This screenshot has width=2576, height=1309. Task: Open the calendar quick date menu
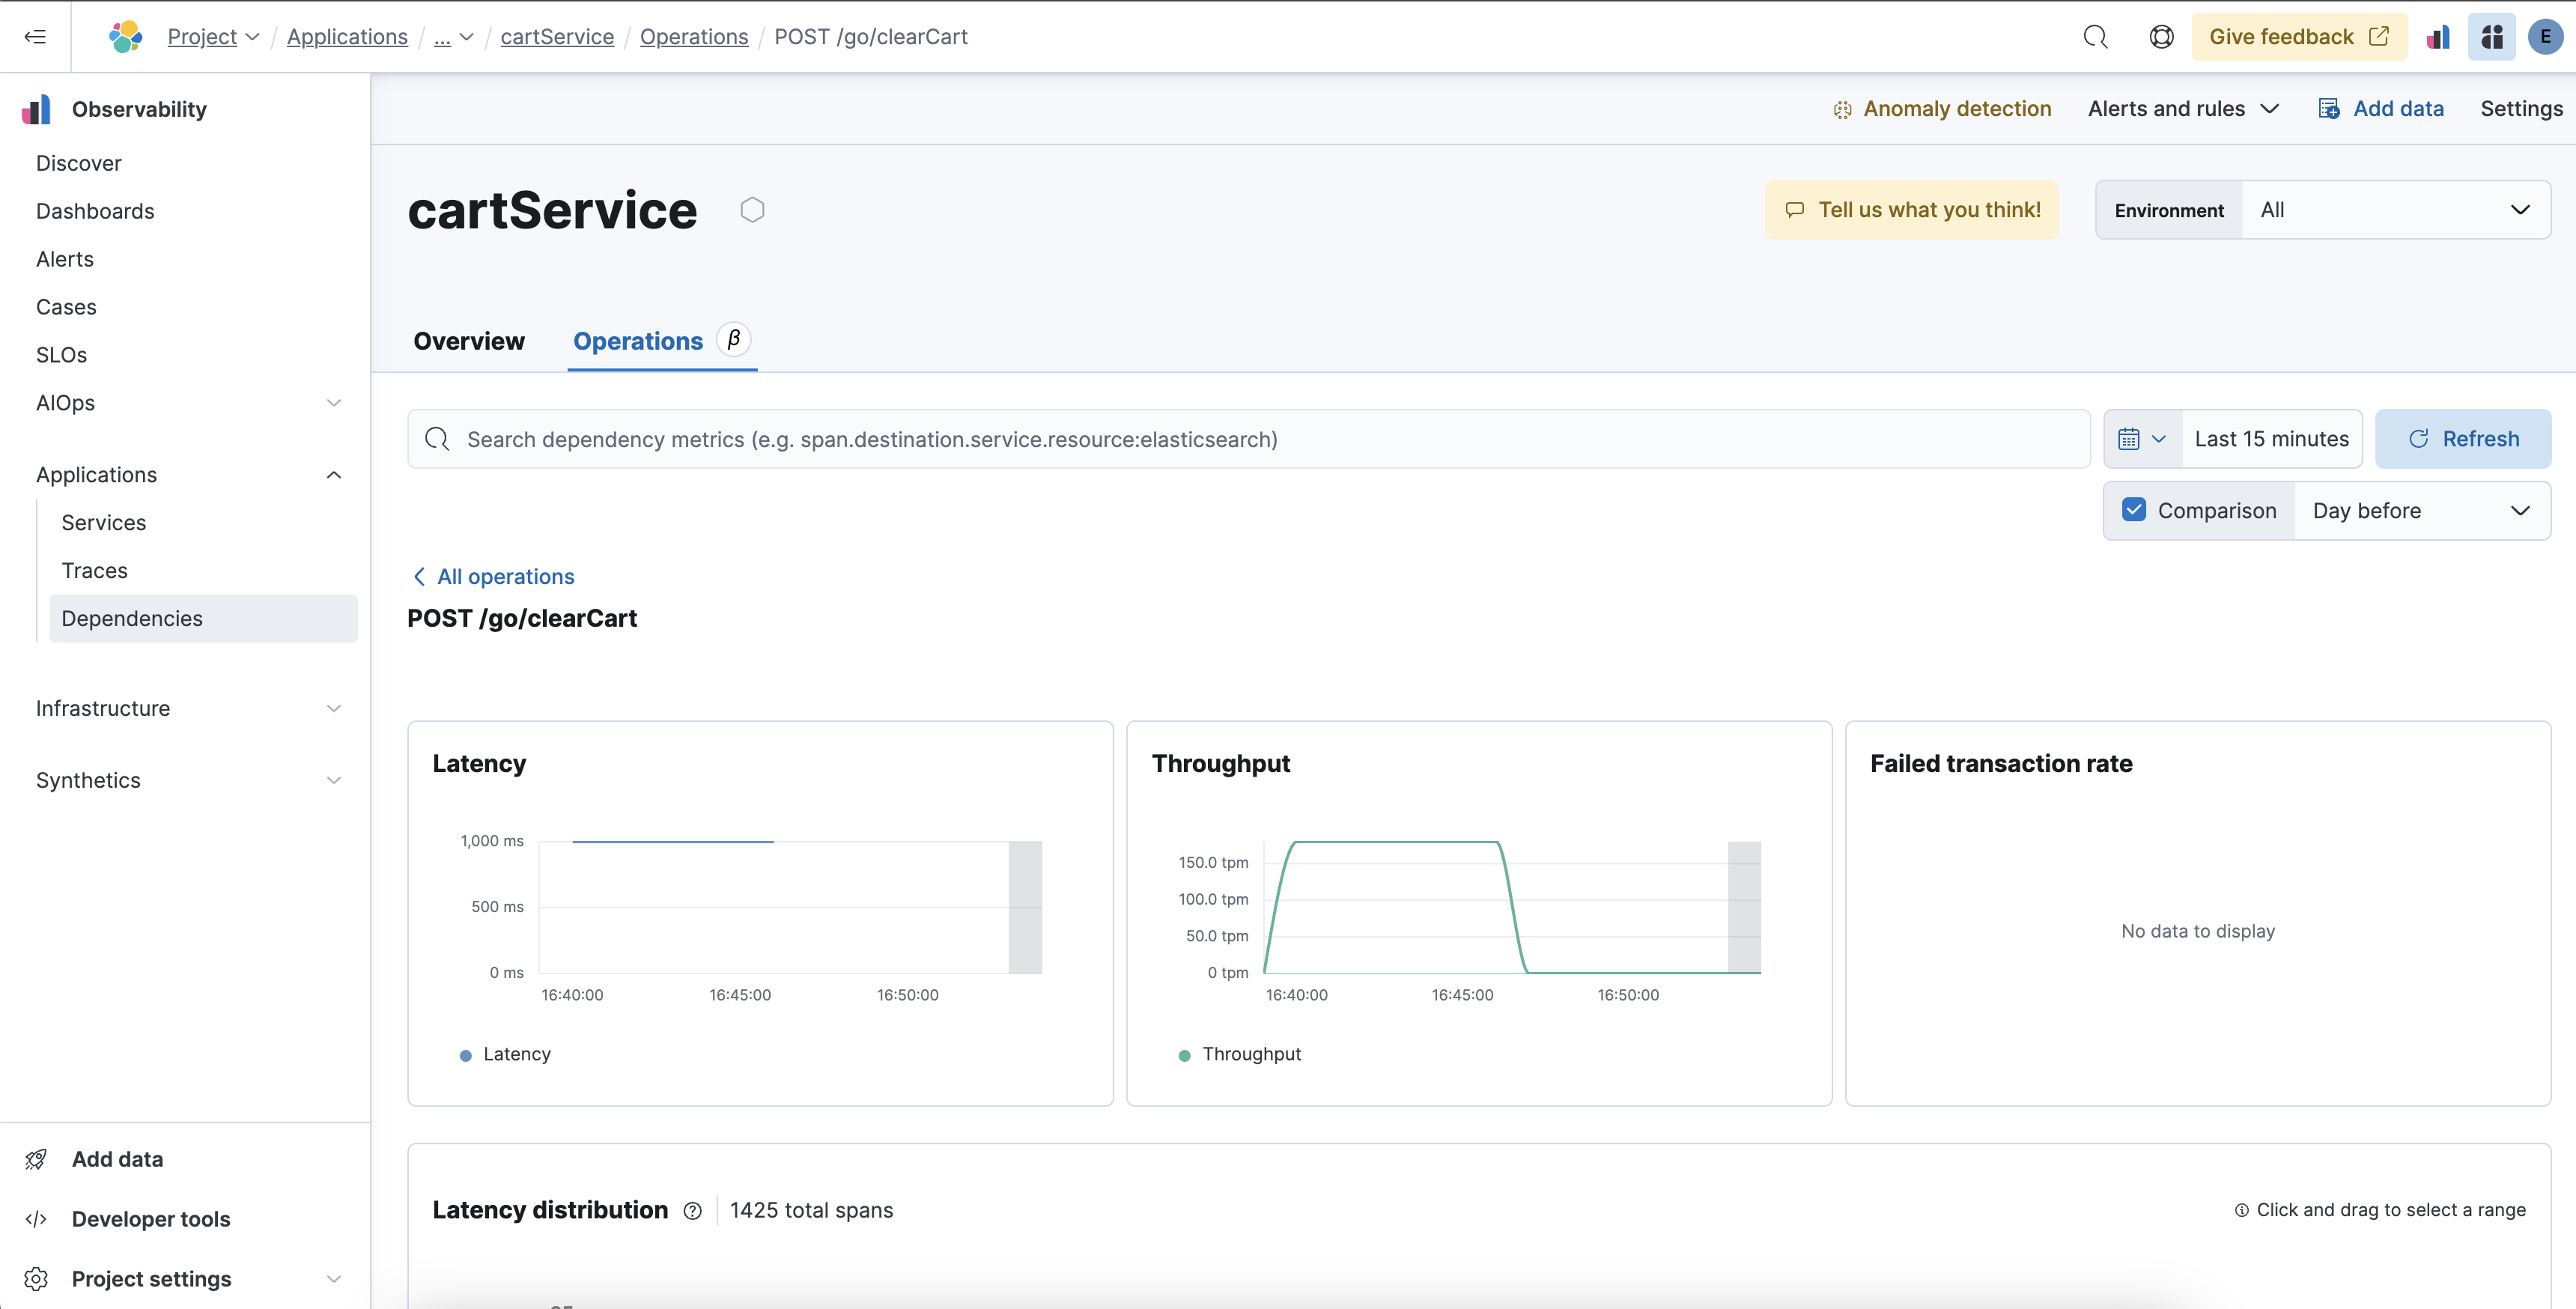[2142, 439]
